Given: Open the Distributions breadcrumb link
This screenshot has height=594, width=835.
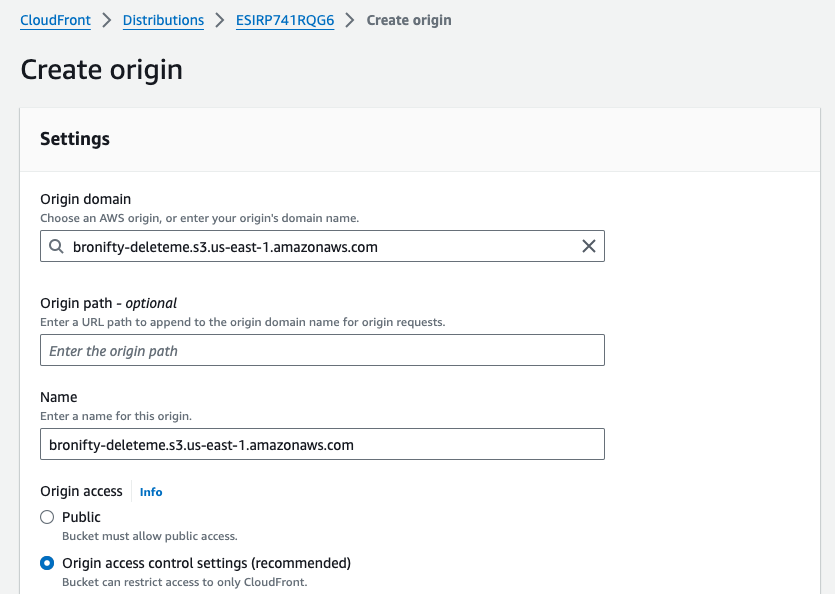Looking at the screenshot, I should [x=162, y=19].
